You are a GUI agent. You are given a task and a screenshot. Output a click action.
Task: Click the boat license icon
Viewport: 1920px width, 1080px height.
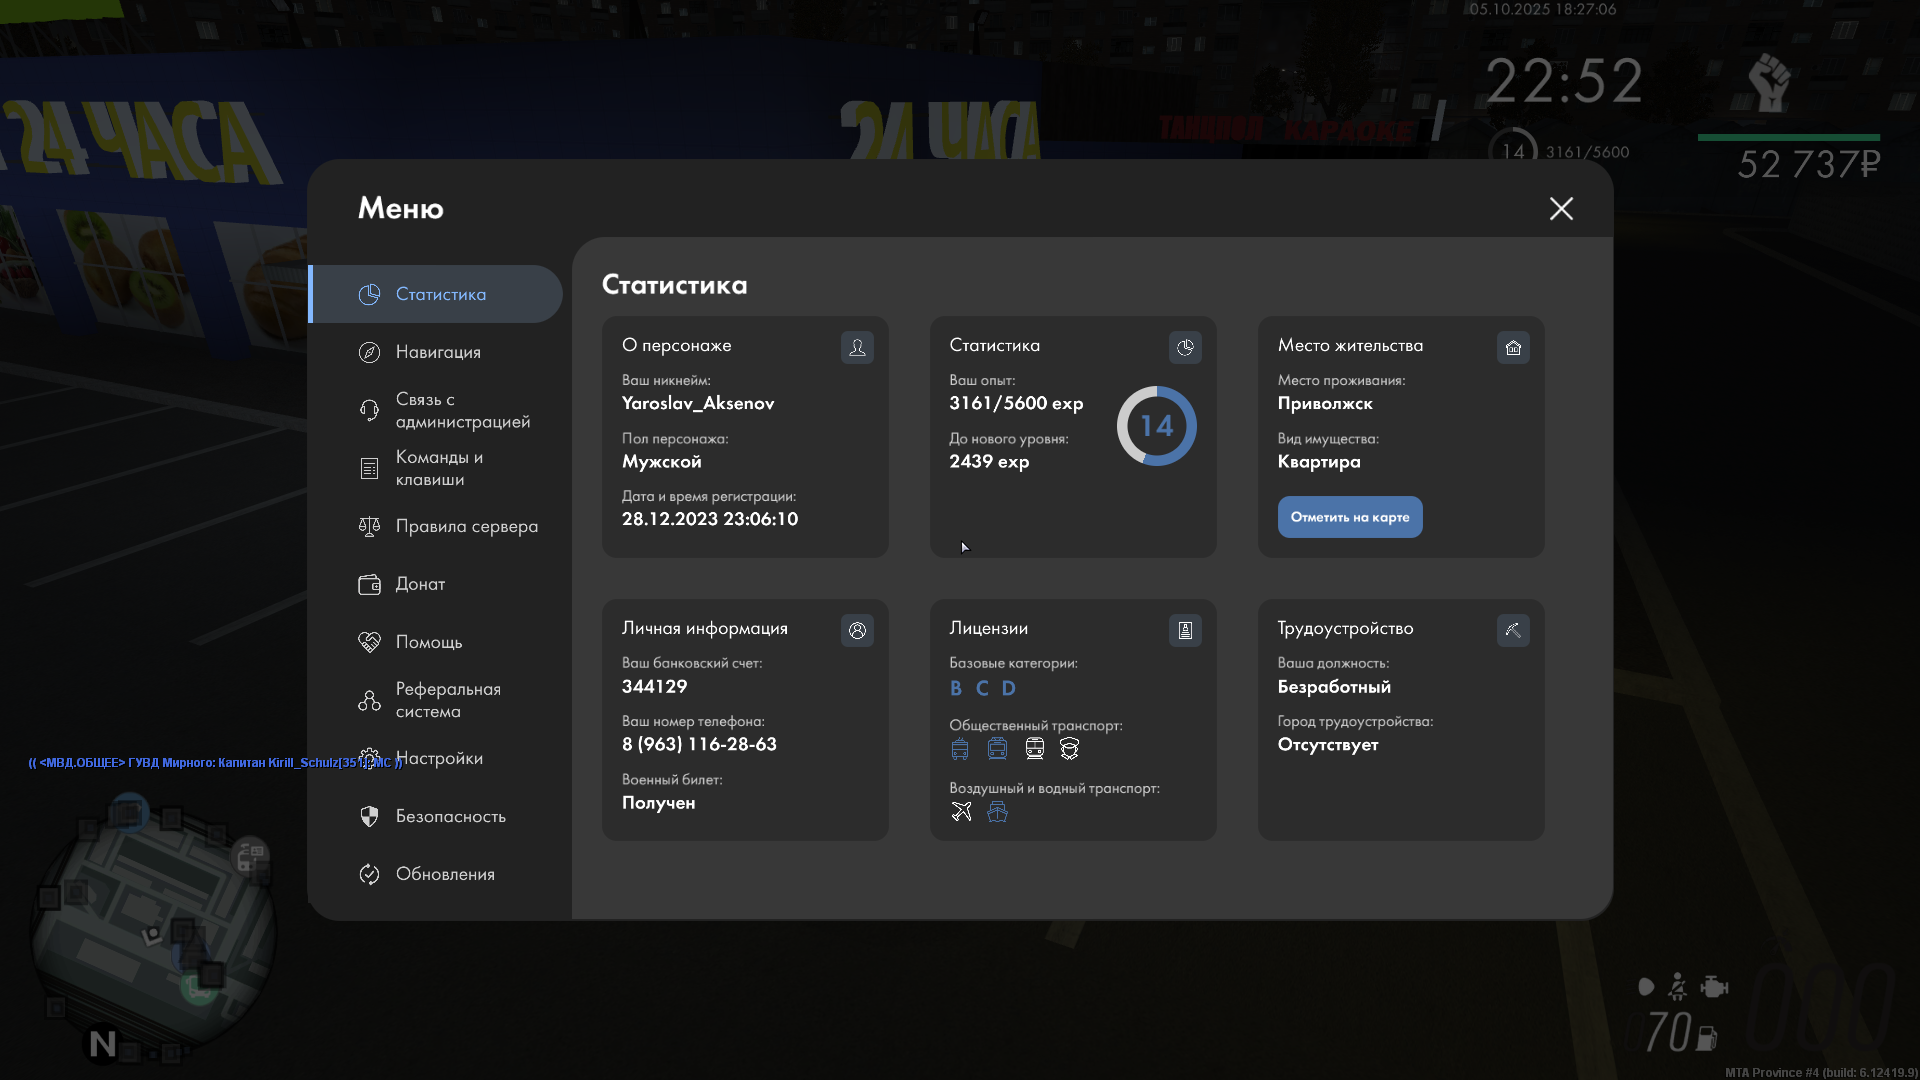tap(997, 811)
